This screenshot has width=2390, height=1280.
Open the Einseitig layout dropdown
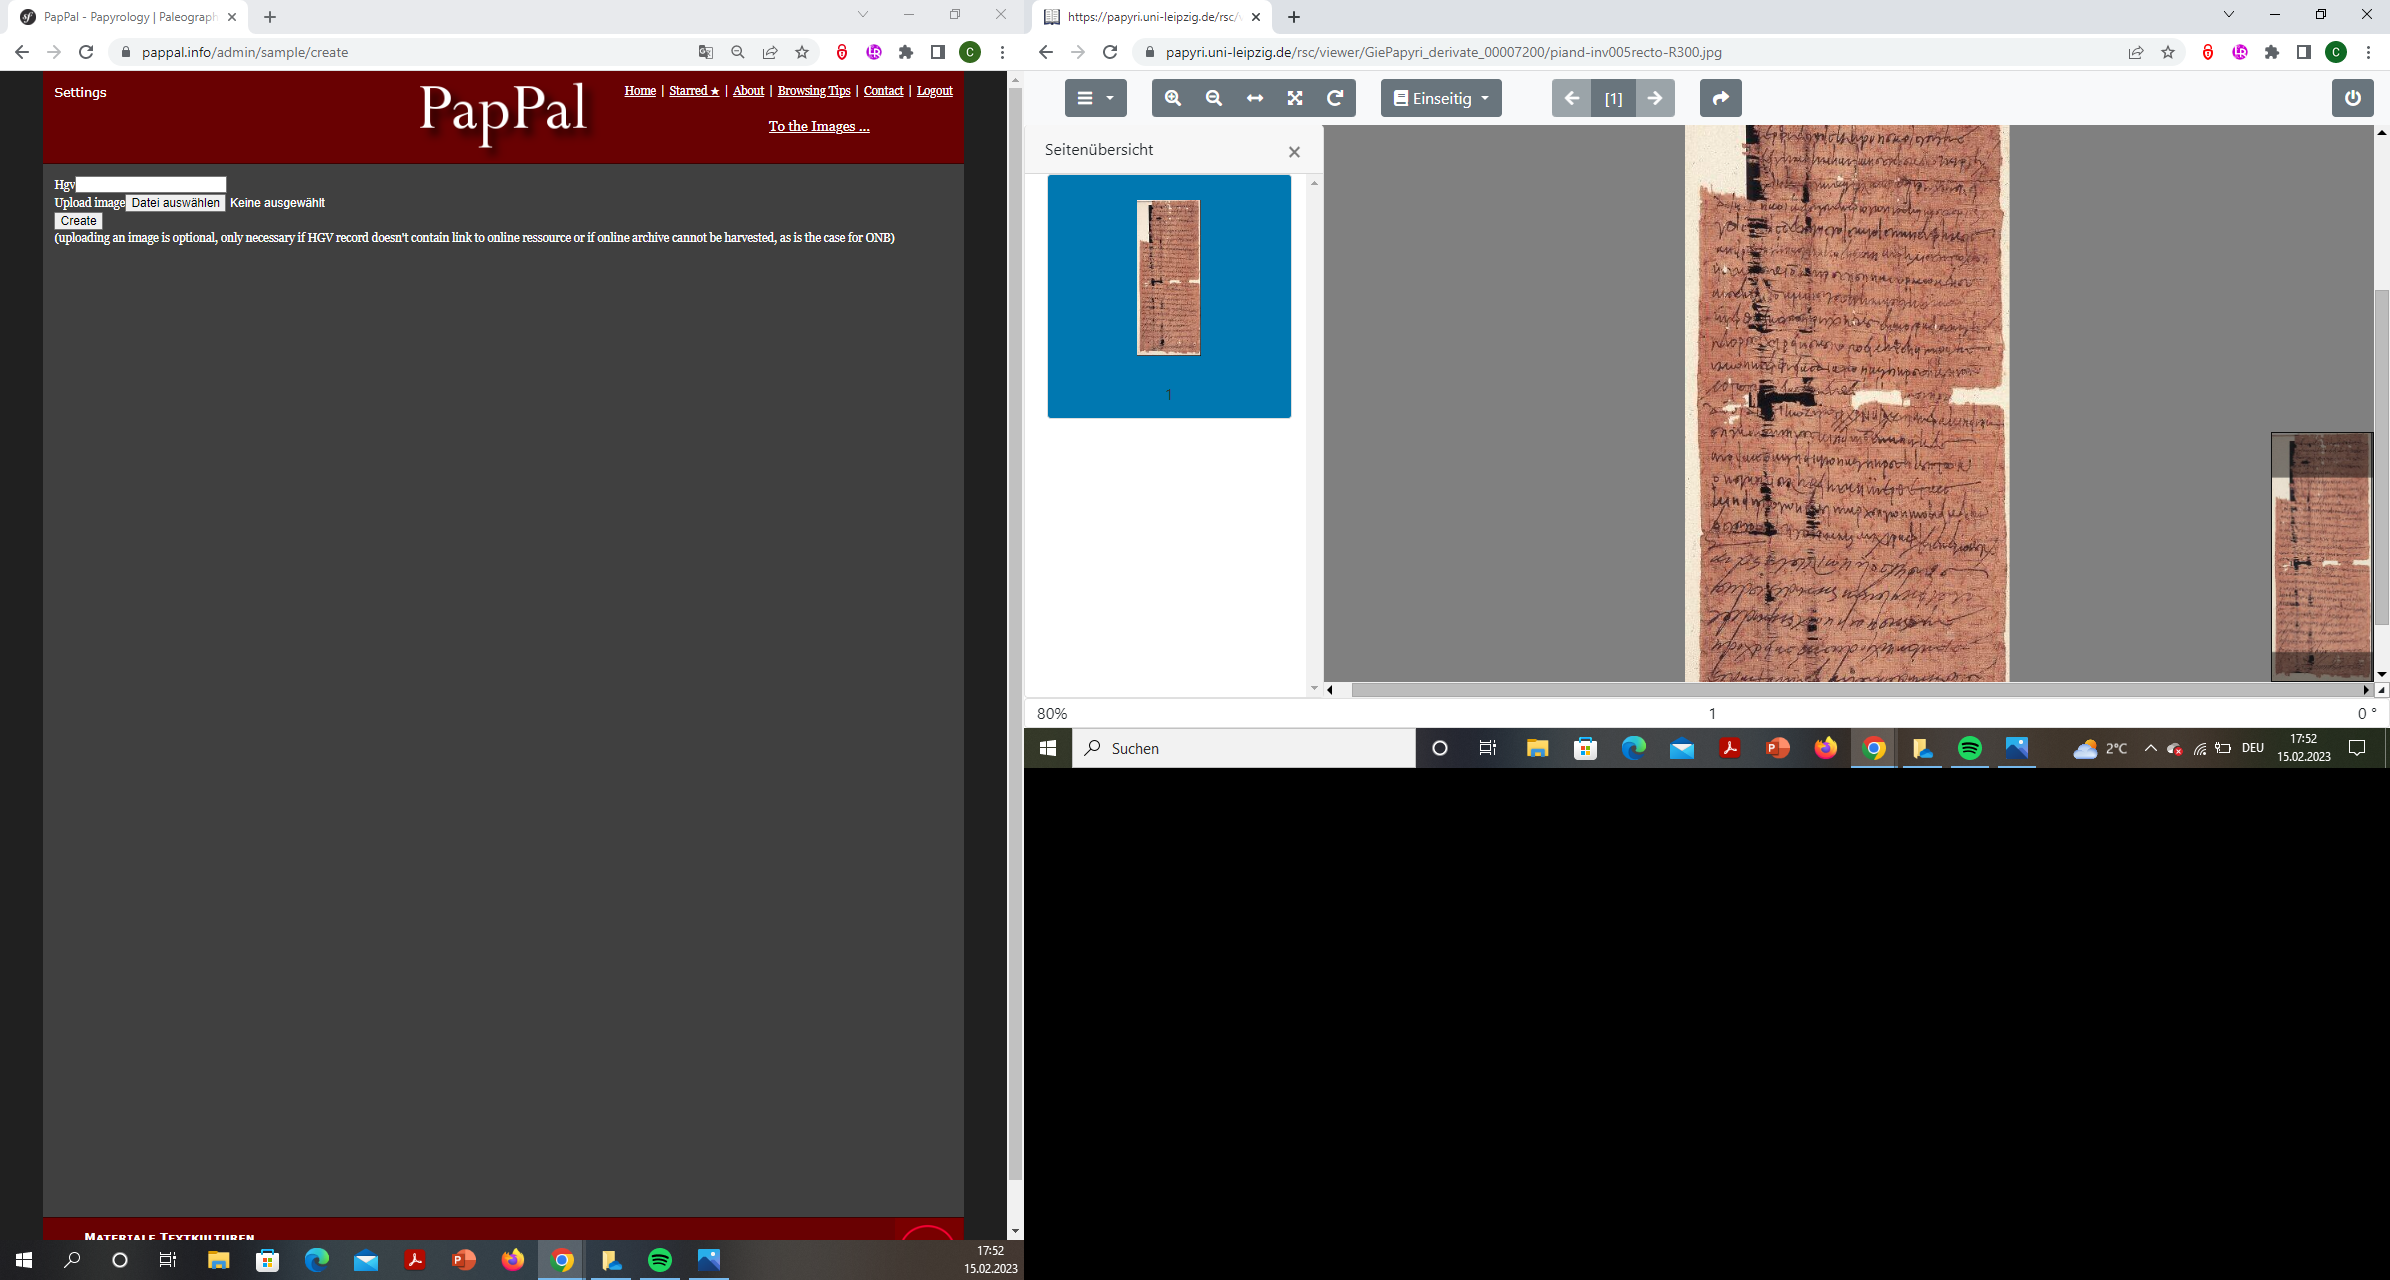point(1441,98)
